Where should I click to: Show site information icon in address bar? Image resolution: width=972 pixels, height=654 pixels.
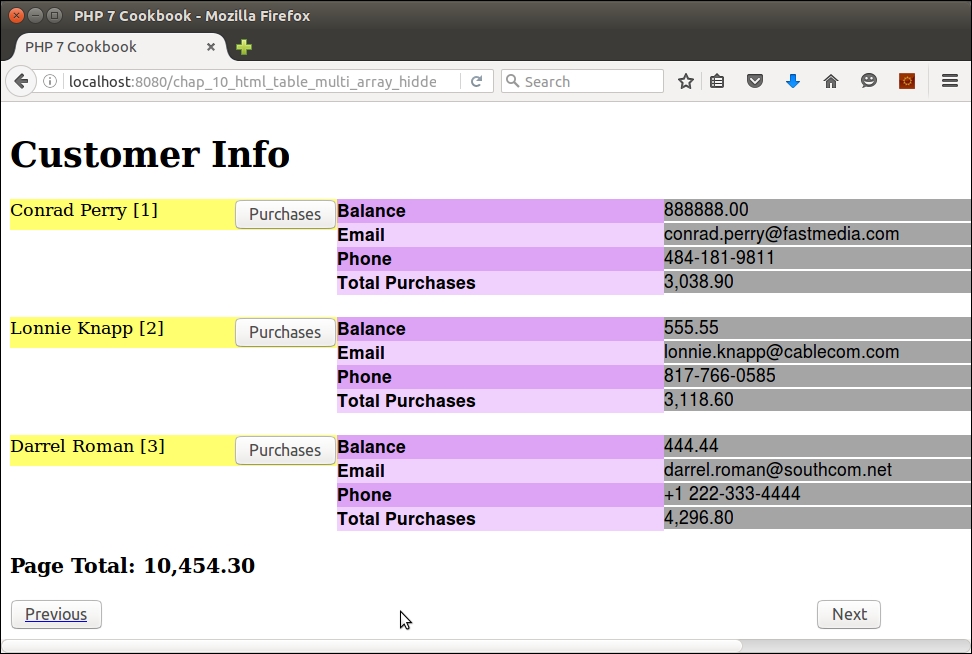coord(50,82)
